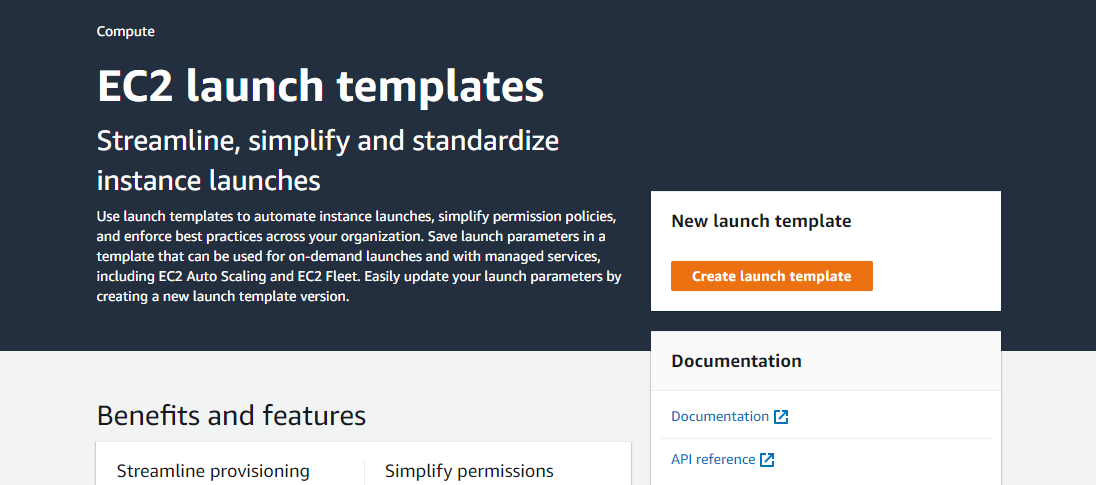The image size is (1096, 485).
Task: Open the Documentation link
Action: pyautogui.click(x=730, y=417)
